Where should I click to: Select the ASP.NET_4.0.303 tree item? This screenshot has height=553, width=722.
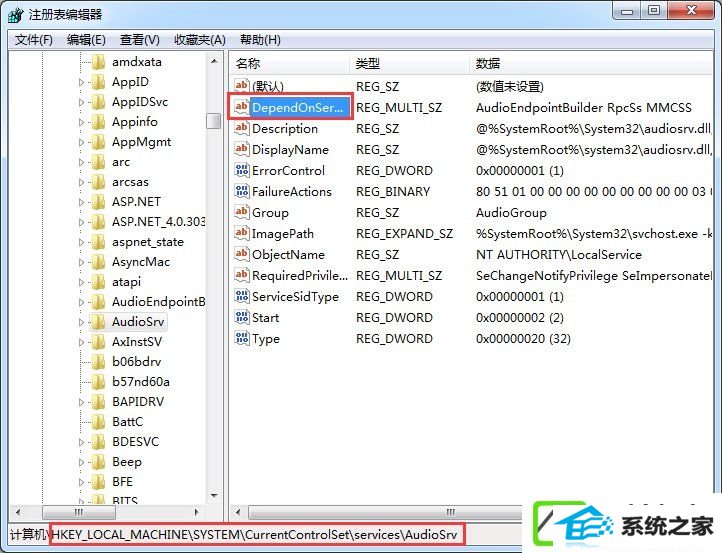(158, 222)
